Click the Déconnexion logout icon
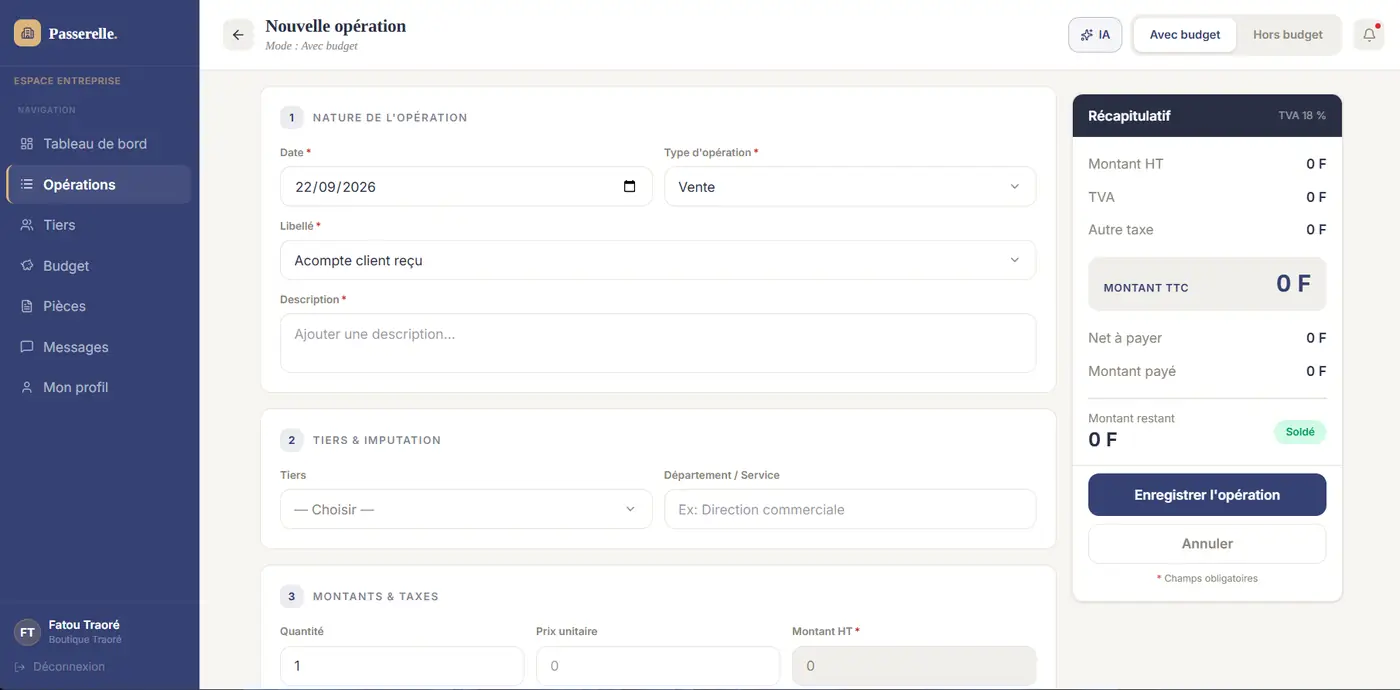This screenshot has width=1400, height=690. click(x=20, y=667)
